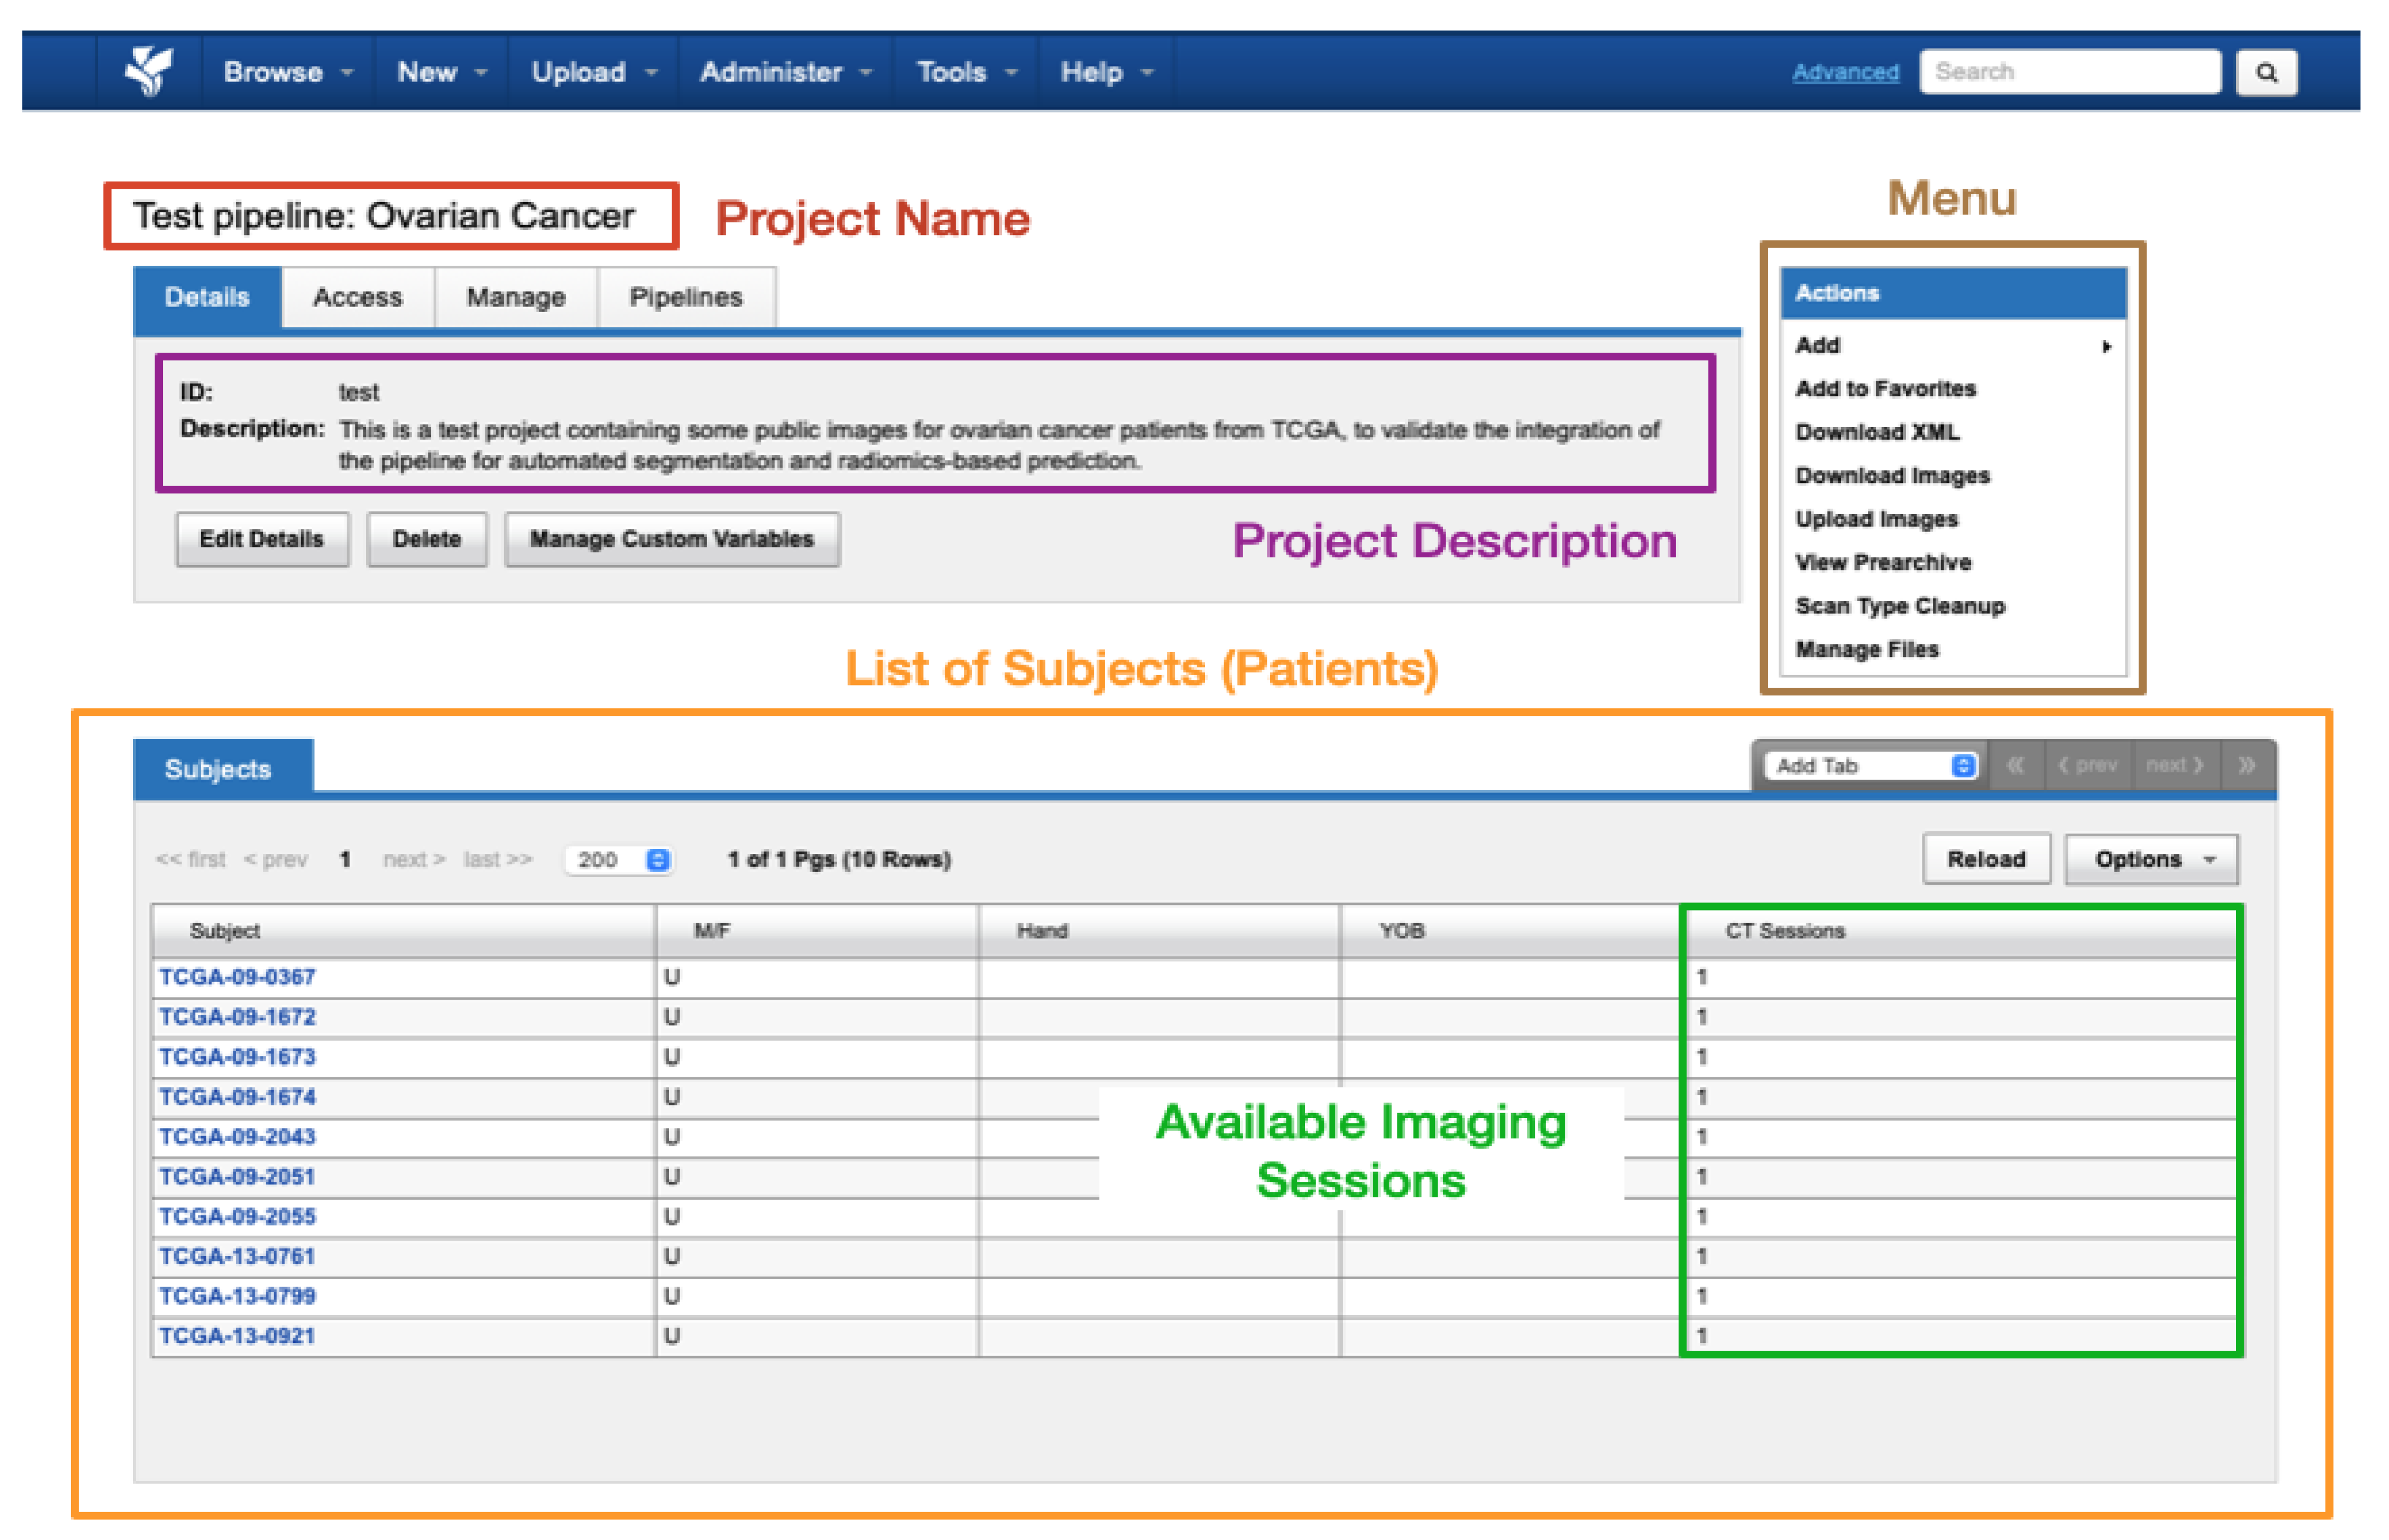Click the XNAT logo home icon
Viewport: 2389px width, 1540px height.
pyautogui.click(x=148, y=71)
